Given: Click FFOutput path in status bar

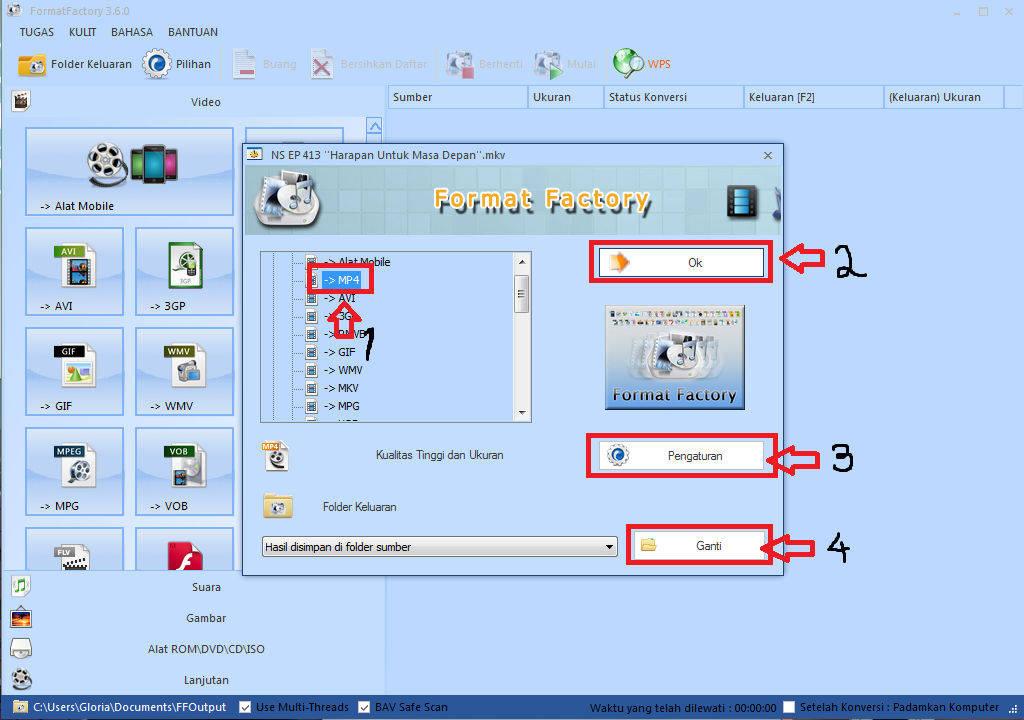Looking at the screenshot, I should pyautogui.click(x=129, y=707).
